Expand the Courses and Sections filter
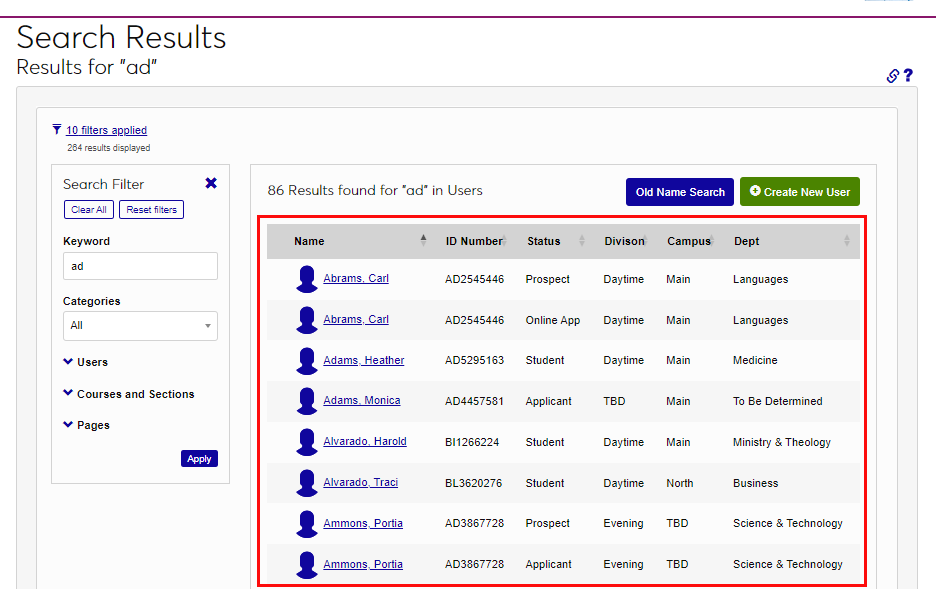 click(135, 394)
